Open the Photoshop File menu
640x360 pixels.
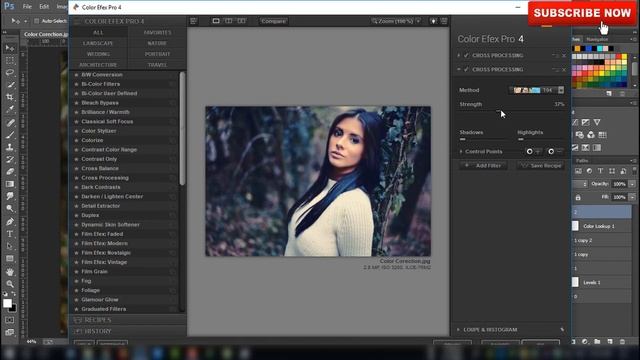point(27,7)
